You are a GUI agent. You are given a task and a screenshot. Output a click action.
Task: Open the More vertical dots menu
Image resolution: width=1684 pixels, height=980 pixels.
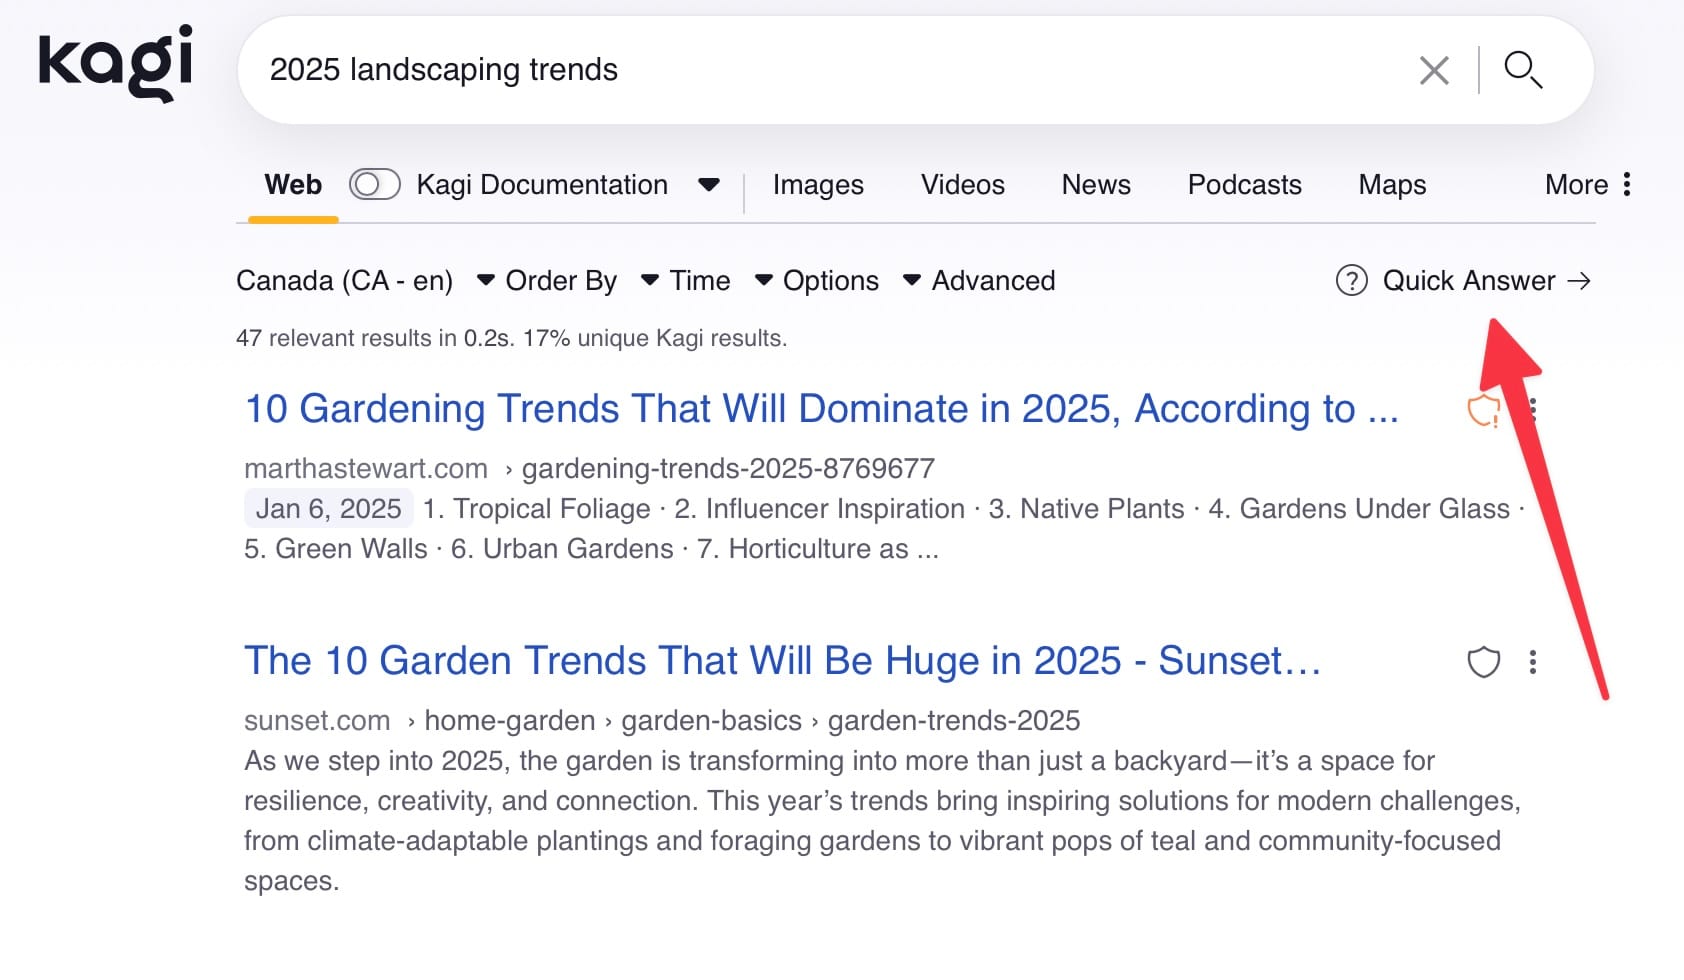pyautogui.click(x=1627, y=184)
